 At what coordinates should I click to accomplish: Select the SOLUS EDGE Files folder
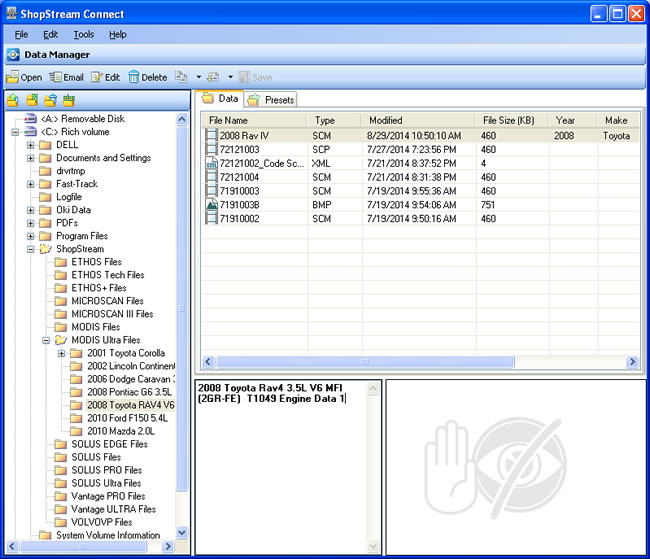pos(109,444)
